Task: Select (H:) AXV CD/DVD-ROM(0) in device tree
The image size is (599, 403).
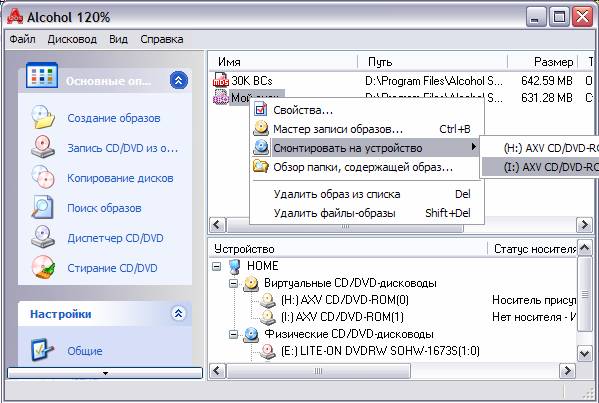Action: [345, 300]
